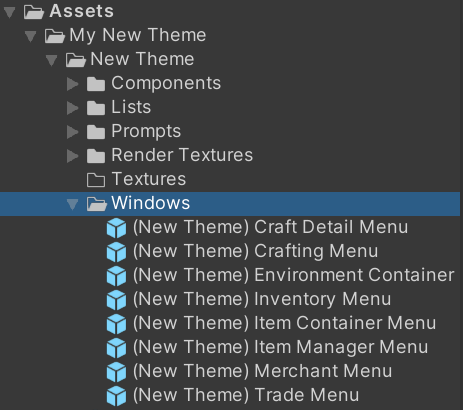
Task: Collapse the Assets root folder arrow
Action: [x=10, y=12]
